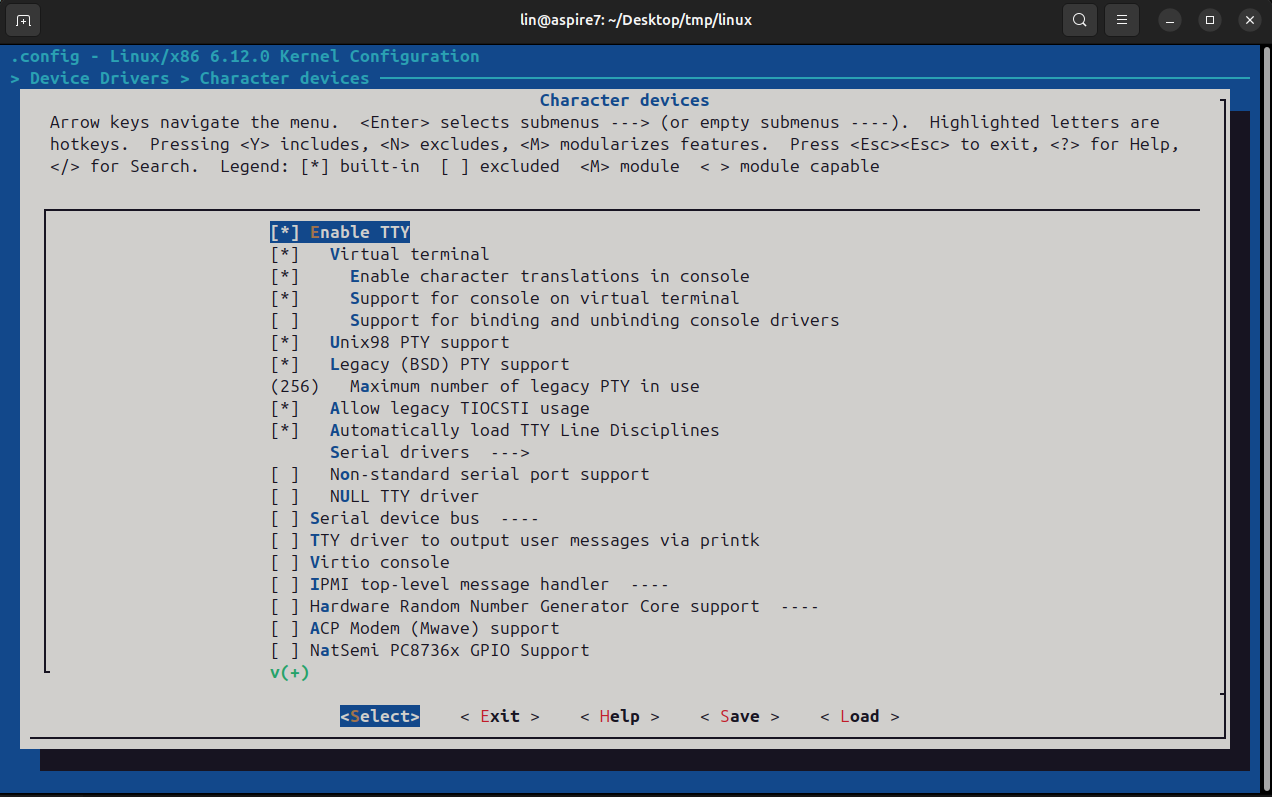Click the new tab icon in the title bar

click(24, 20)
